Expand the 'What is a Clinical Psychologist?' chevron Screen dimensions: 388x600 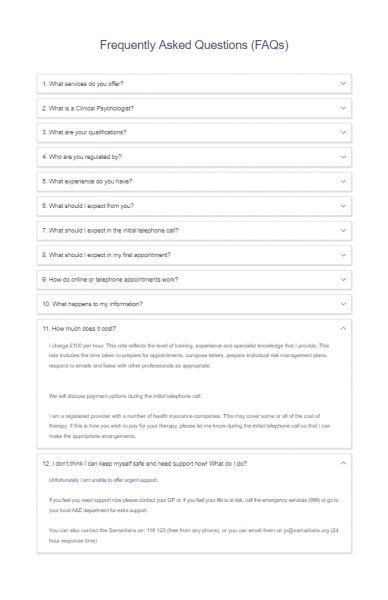[x=343, y=108]
